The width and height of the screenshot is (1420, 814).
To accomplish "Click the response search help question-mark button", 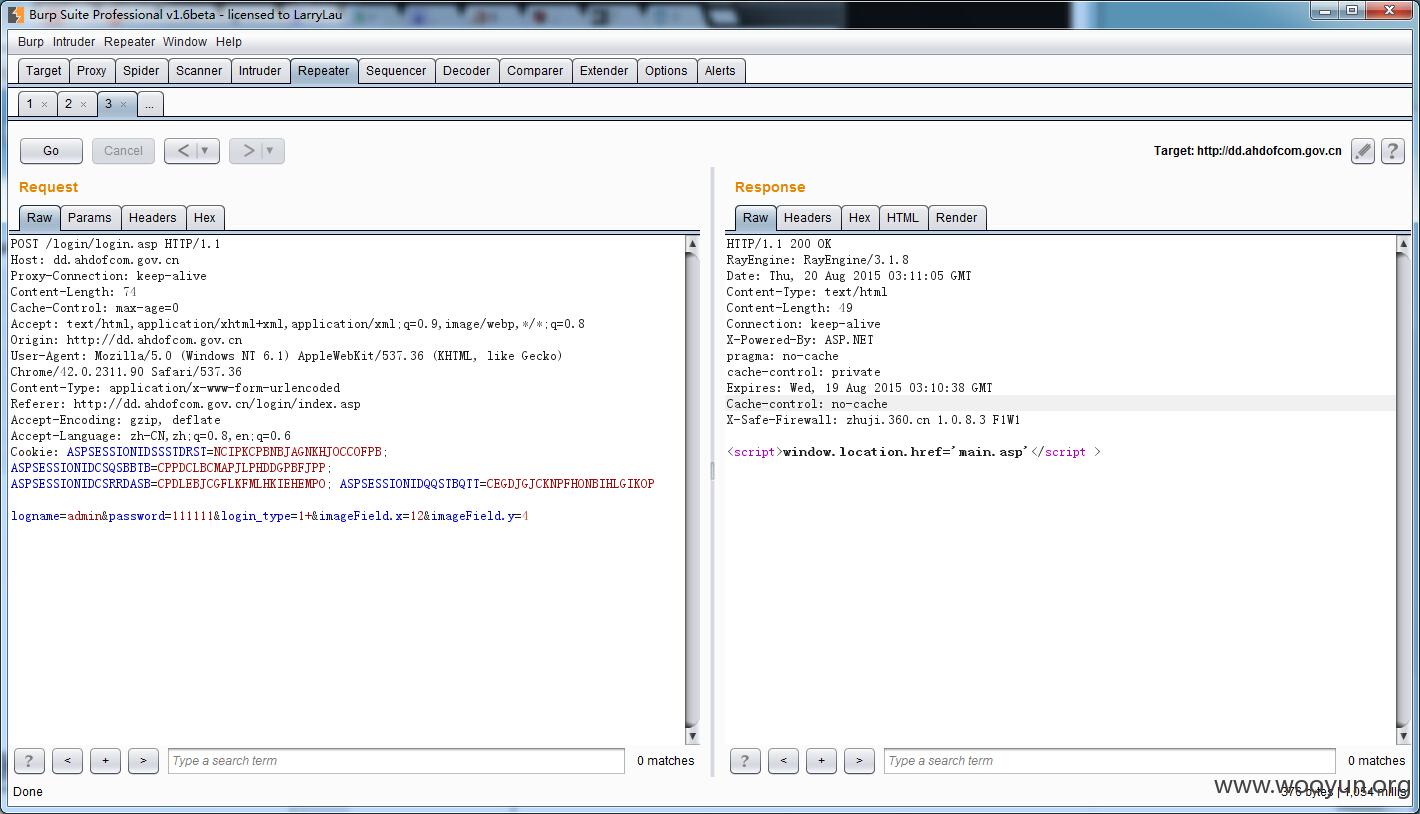I will (x=745, y=761).
